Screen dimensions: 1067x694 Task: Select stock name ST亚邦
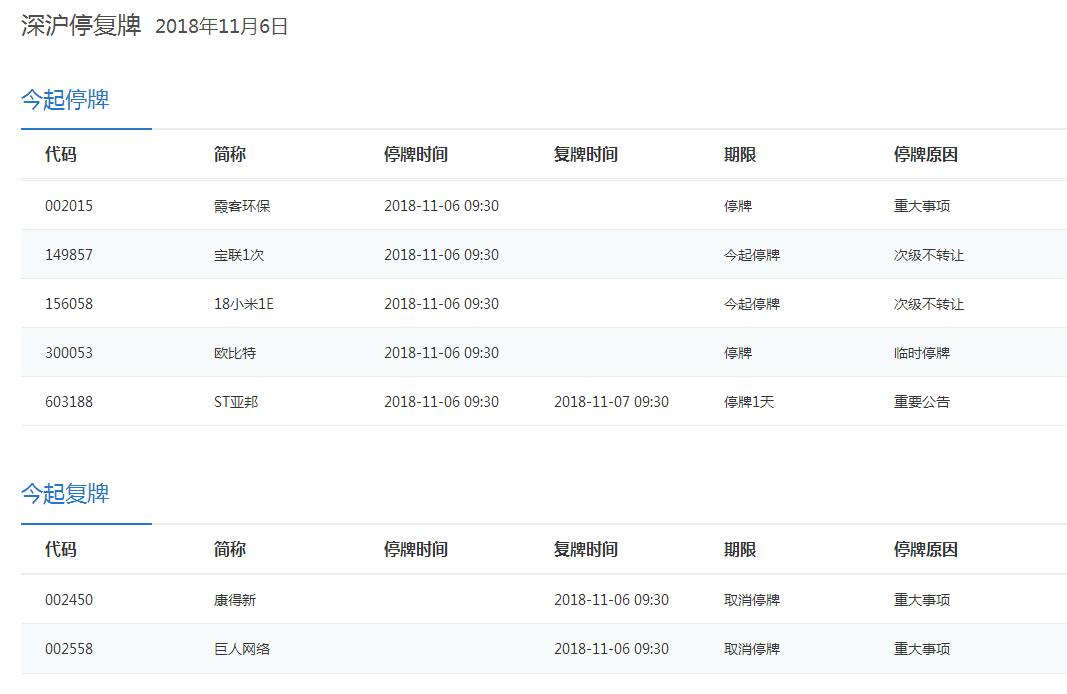[236, 402]
